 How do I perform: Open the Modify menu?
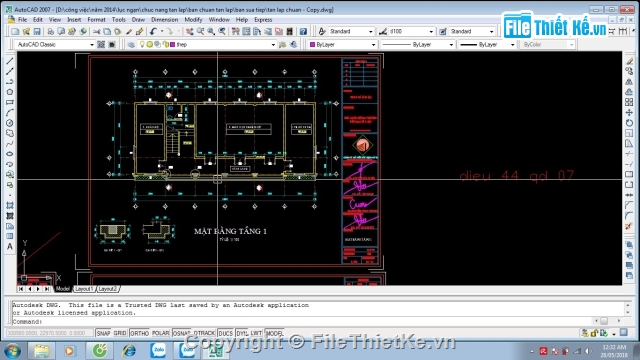(x=193, y=20)
